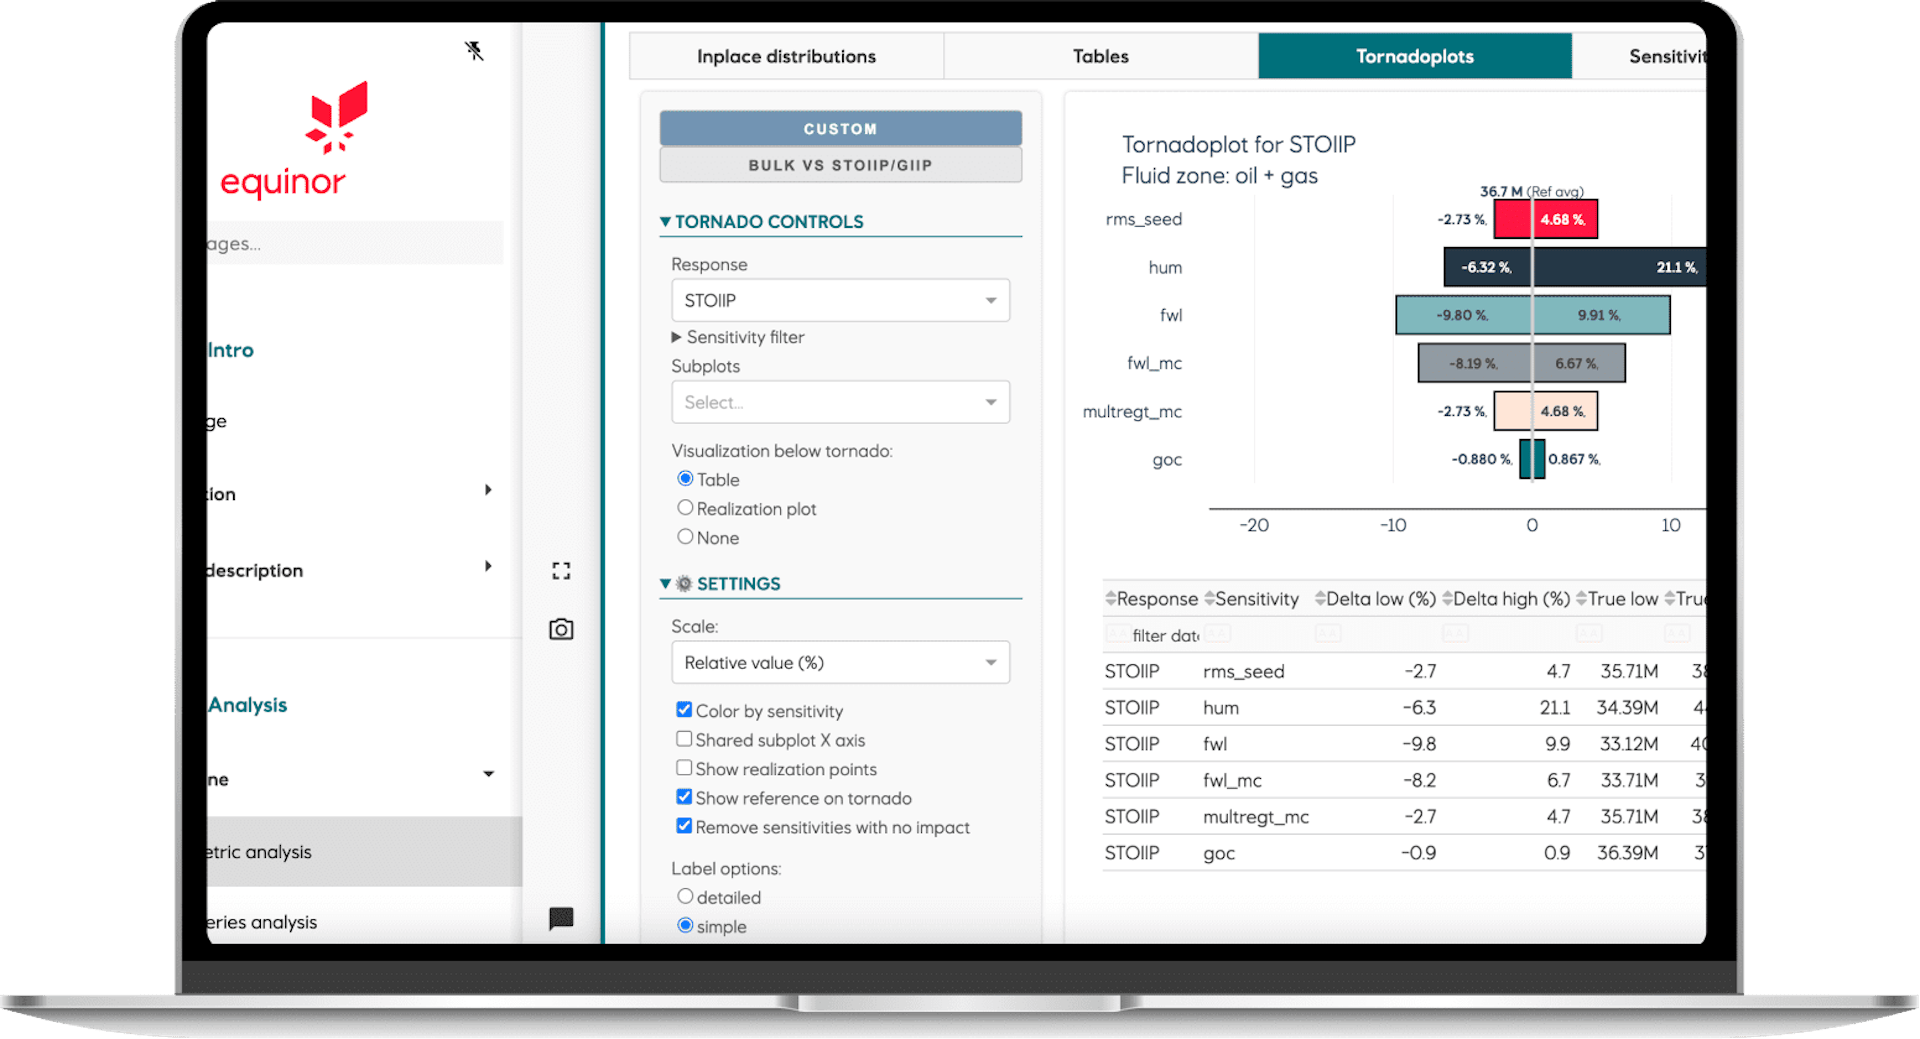Click BULK VS STOIIP/GIIP button

click(840, 165)
